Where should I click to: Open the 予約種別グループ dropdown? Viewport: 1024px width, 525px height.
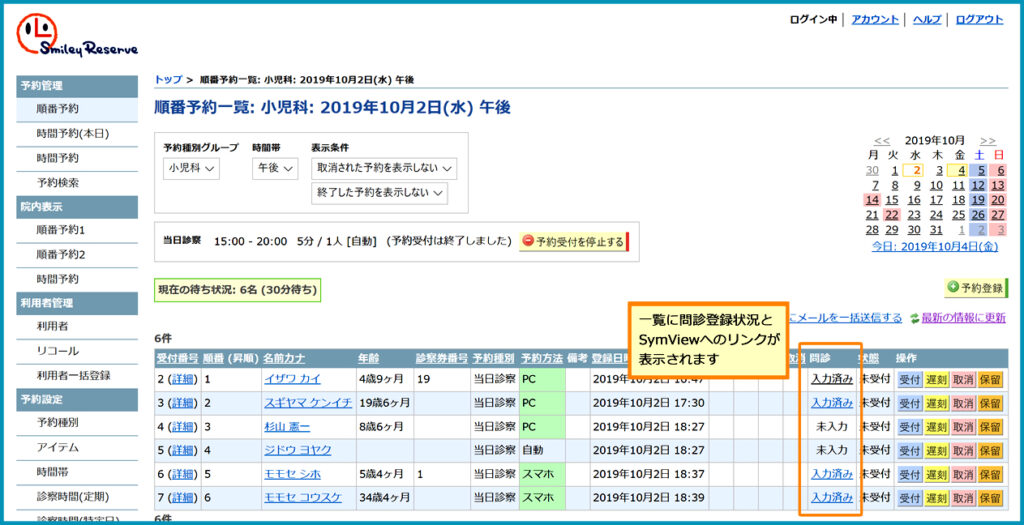pyautogui.click(x=192, y=169)
